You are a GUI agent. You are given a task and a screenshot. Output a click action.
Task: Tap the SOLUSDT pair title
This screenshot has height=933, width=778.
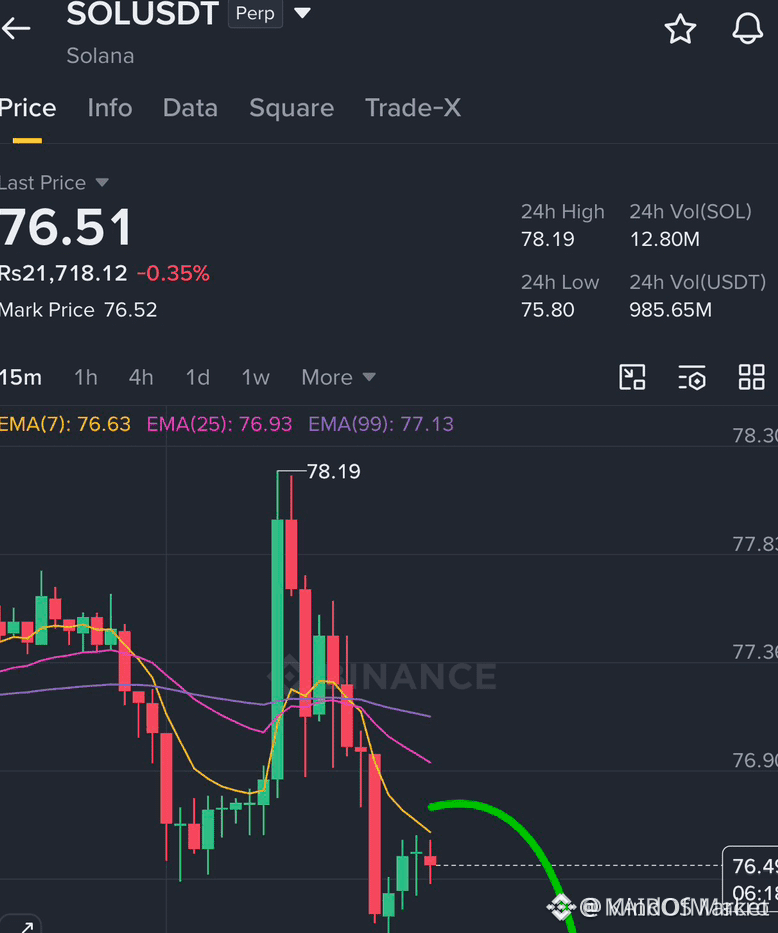143,14
